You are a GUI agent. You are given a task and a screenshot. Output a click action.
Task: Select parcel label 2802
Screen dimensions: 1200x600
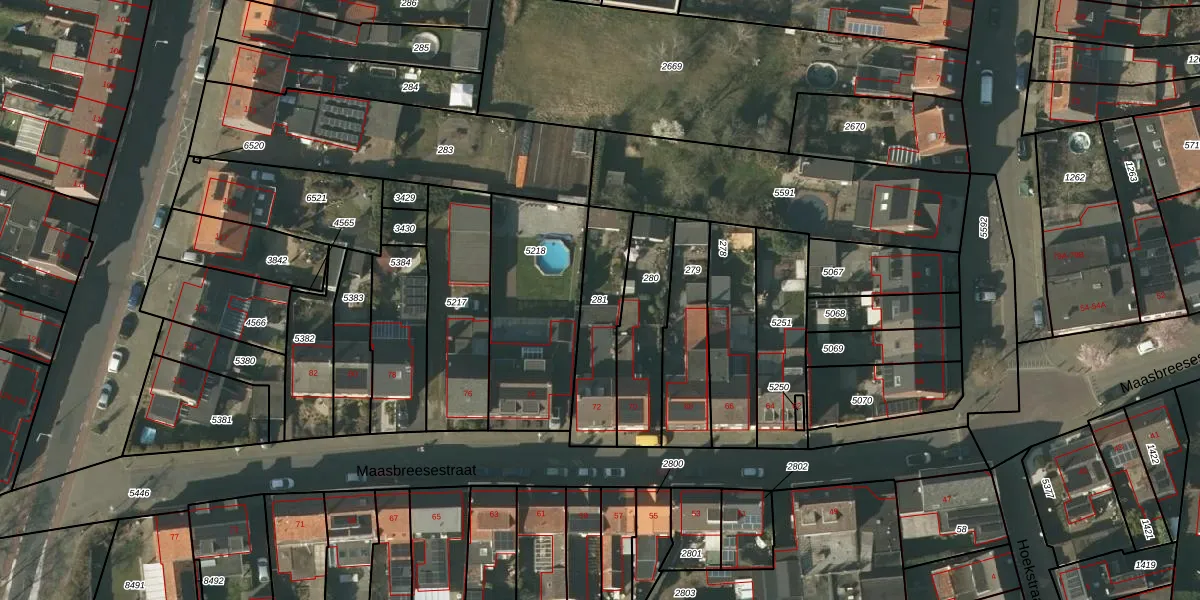click(x=797, y=467)
